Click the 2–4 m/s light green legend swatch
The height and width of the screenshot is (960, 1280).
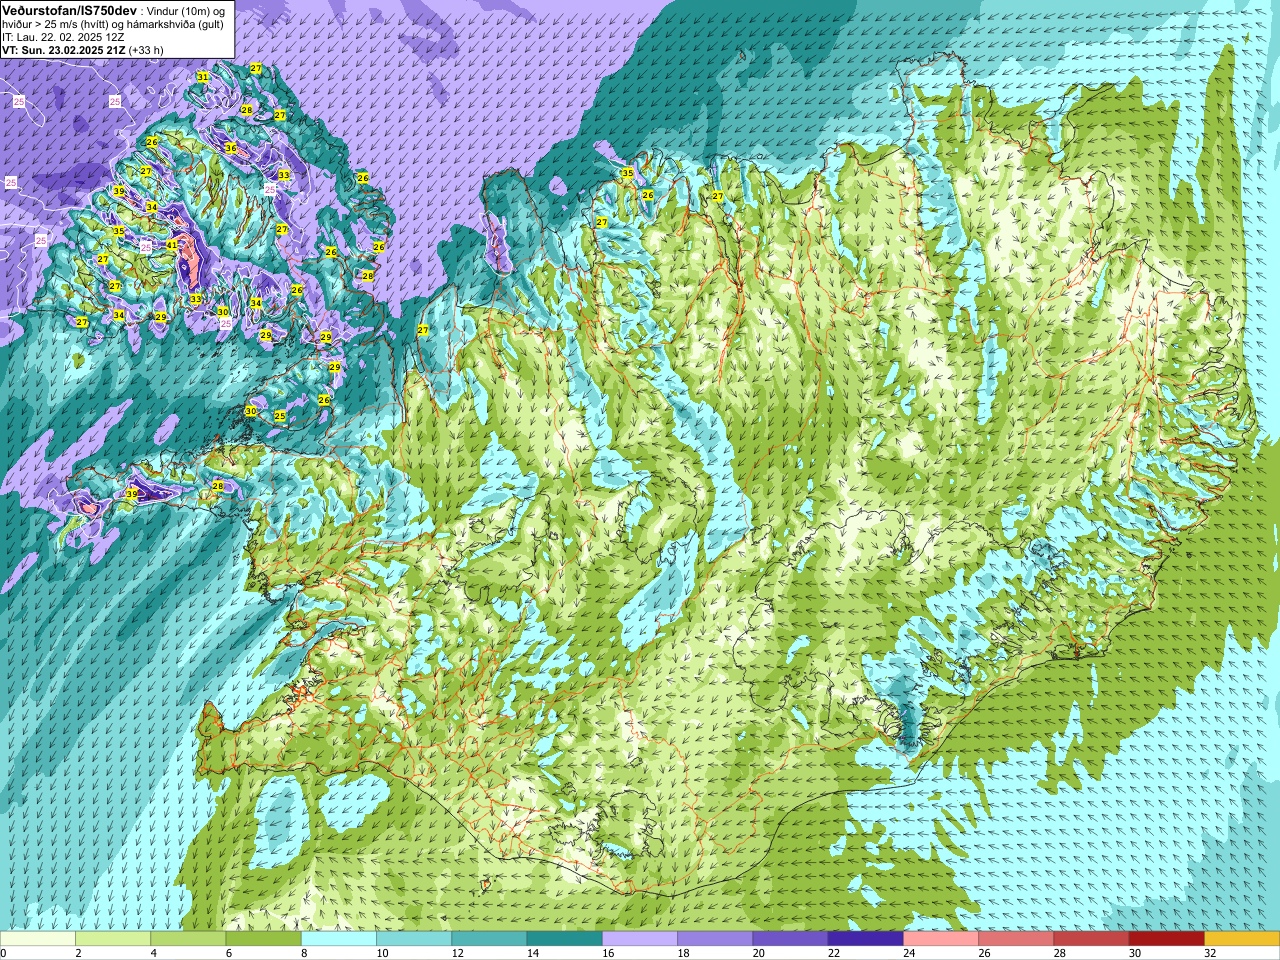pyautogui.click(x=113, y=939)
